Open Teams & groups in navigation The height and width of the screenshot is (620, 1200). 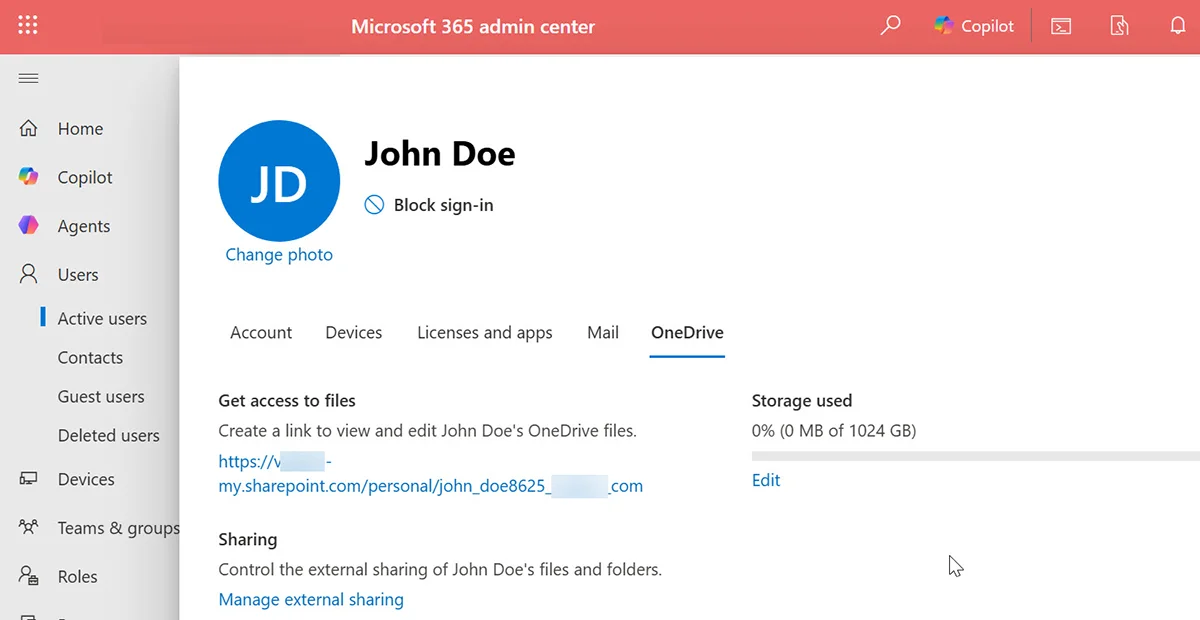coord(118,527)
